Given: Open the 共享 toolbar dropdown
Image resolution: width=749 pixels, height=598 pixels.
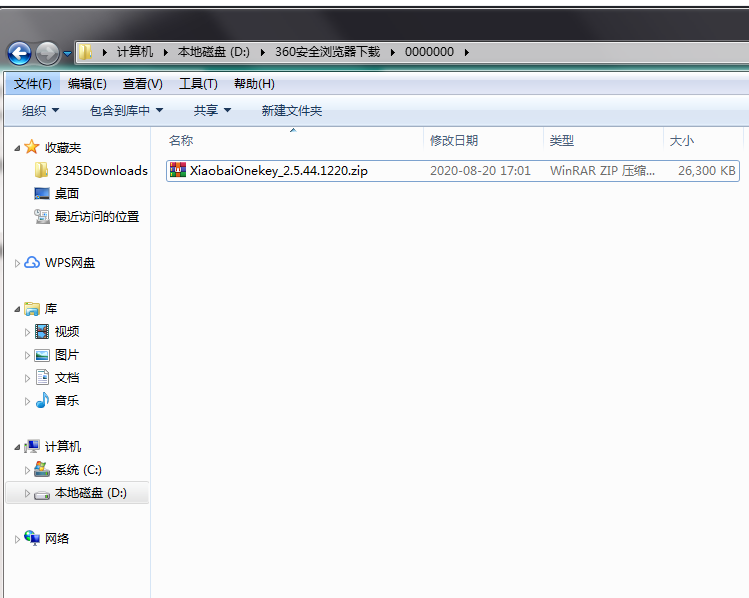Looking at the screenshot, I should click(x=212, y=111).
